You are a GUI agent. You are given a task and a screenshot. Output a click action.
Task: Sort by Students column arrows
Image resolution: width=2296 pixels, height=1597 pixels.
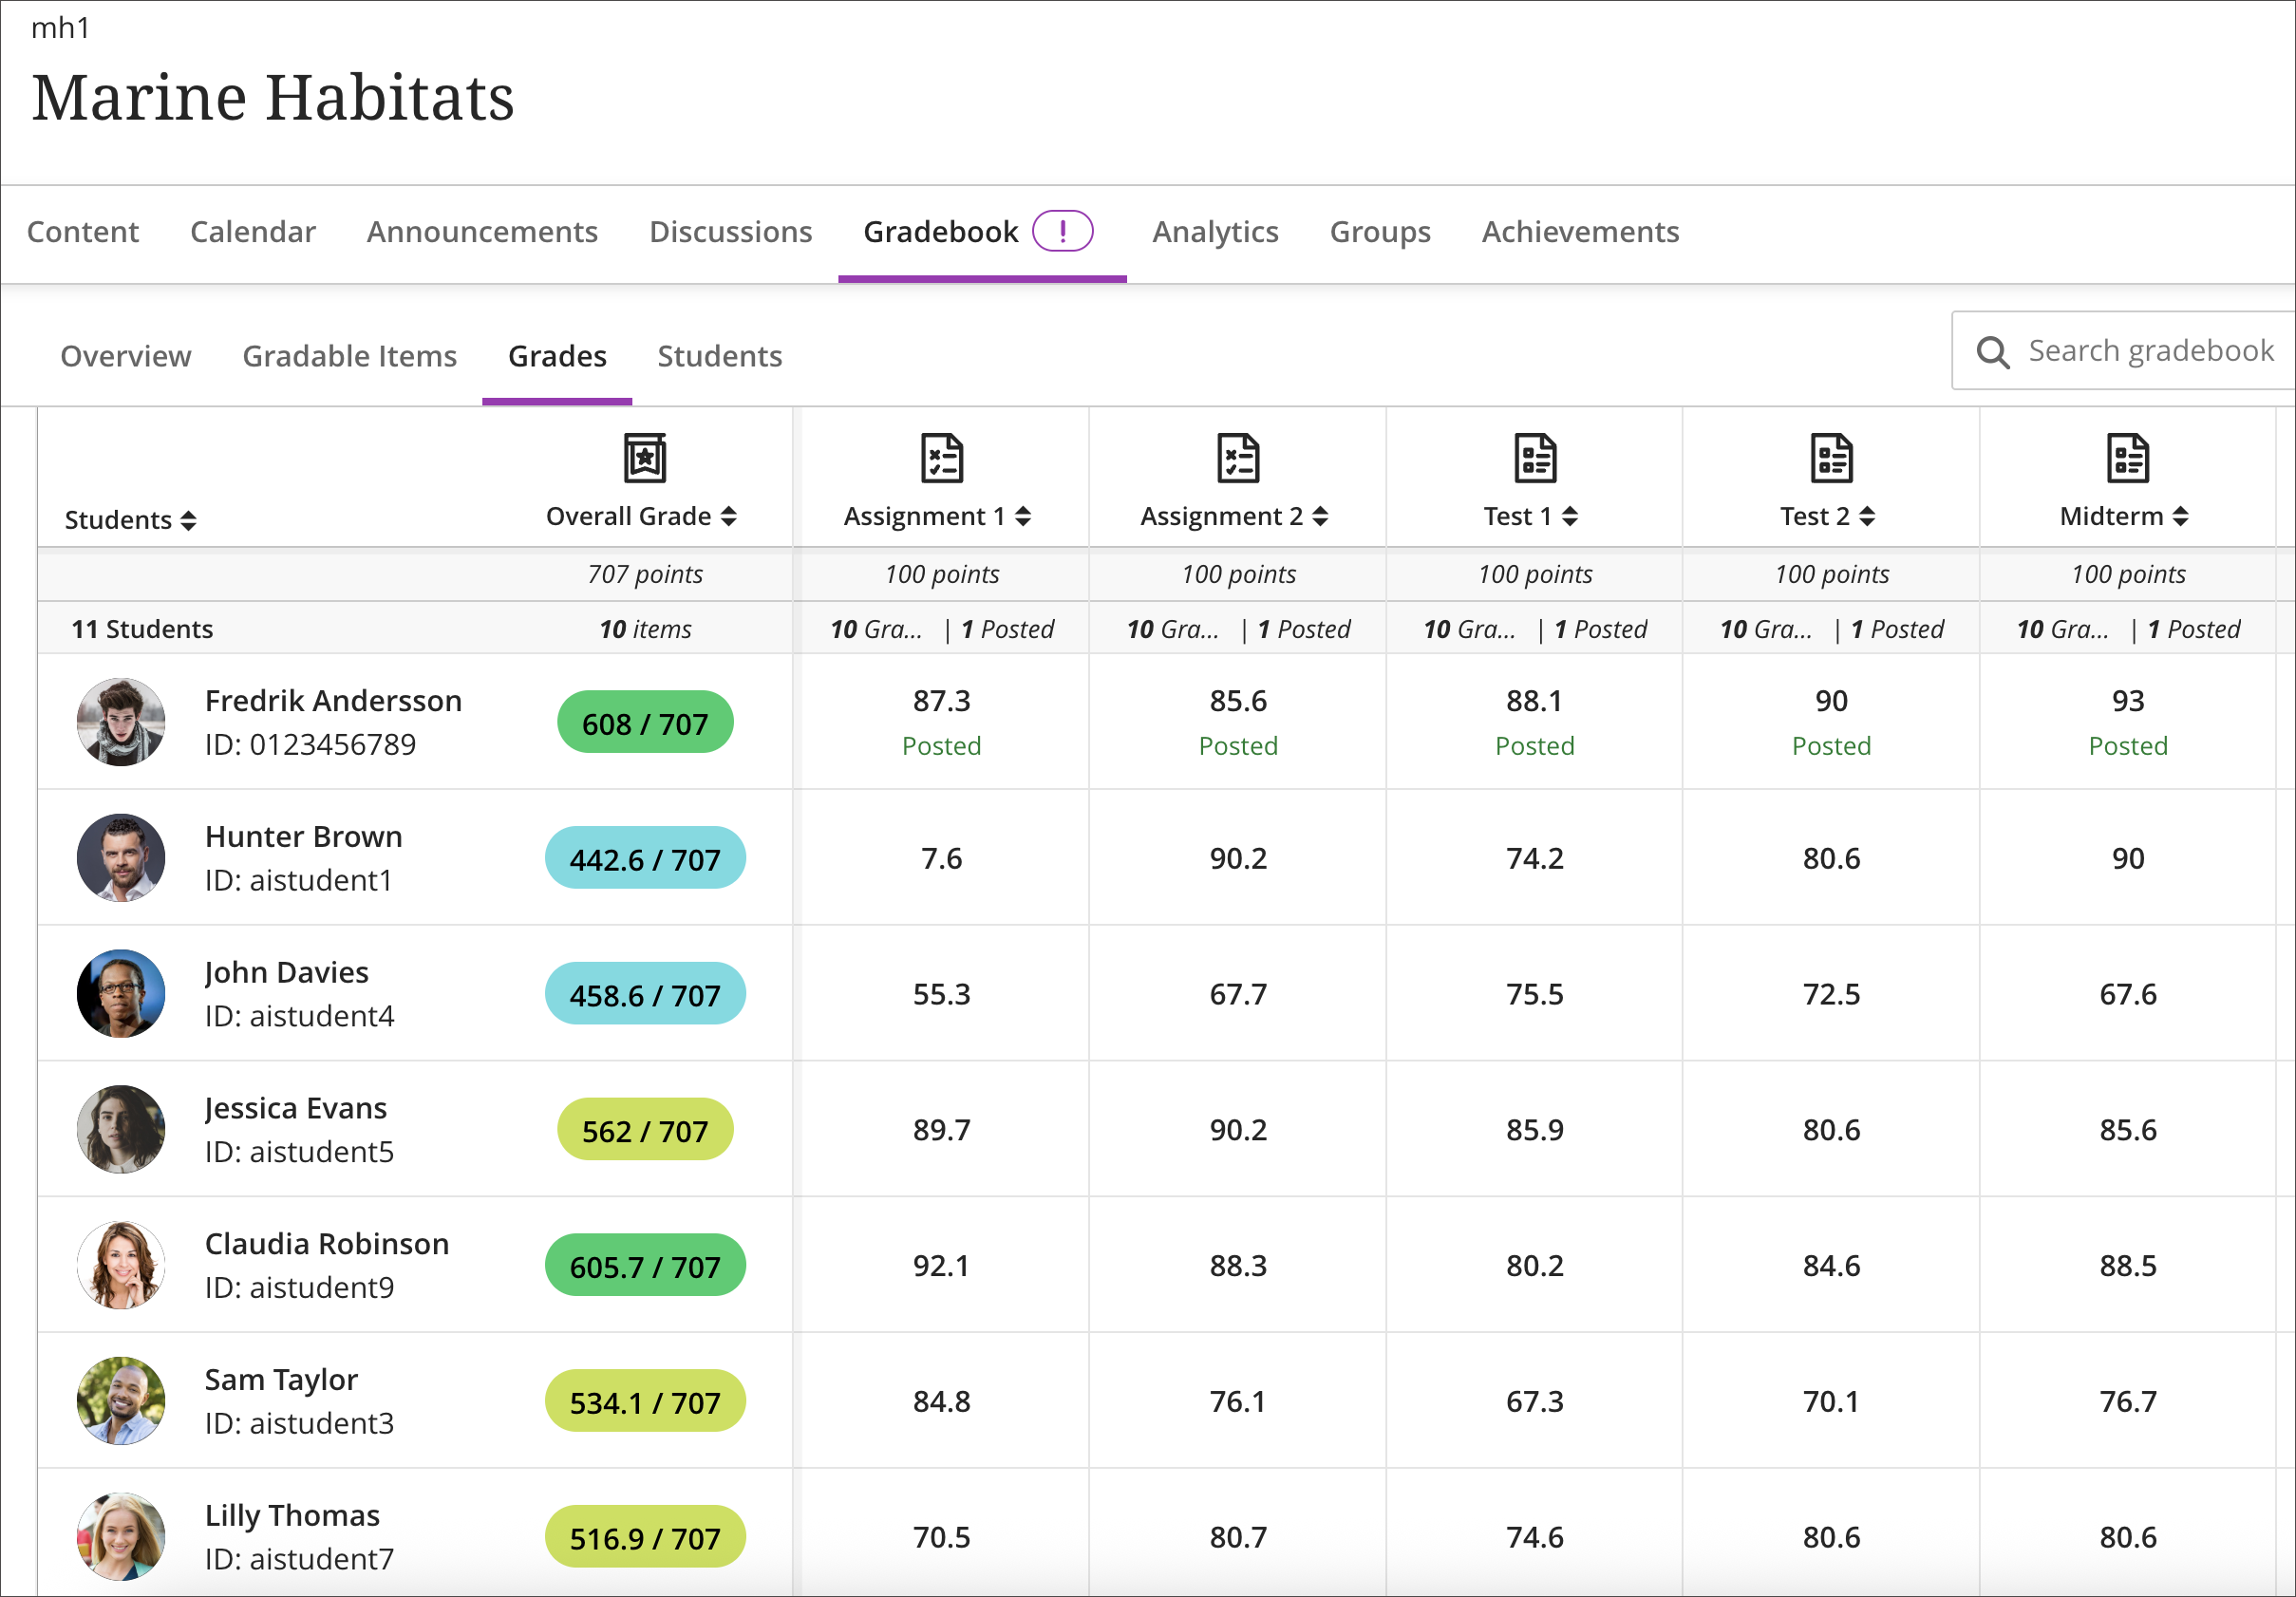coord(188,520)
